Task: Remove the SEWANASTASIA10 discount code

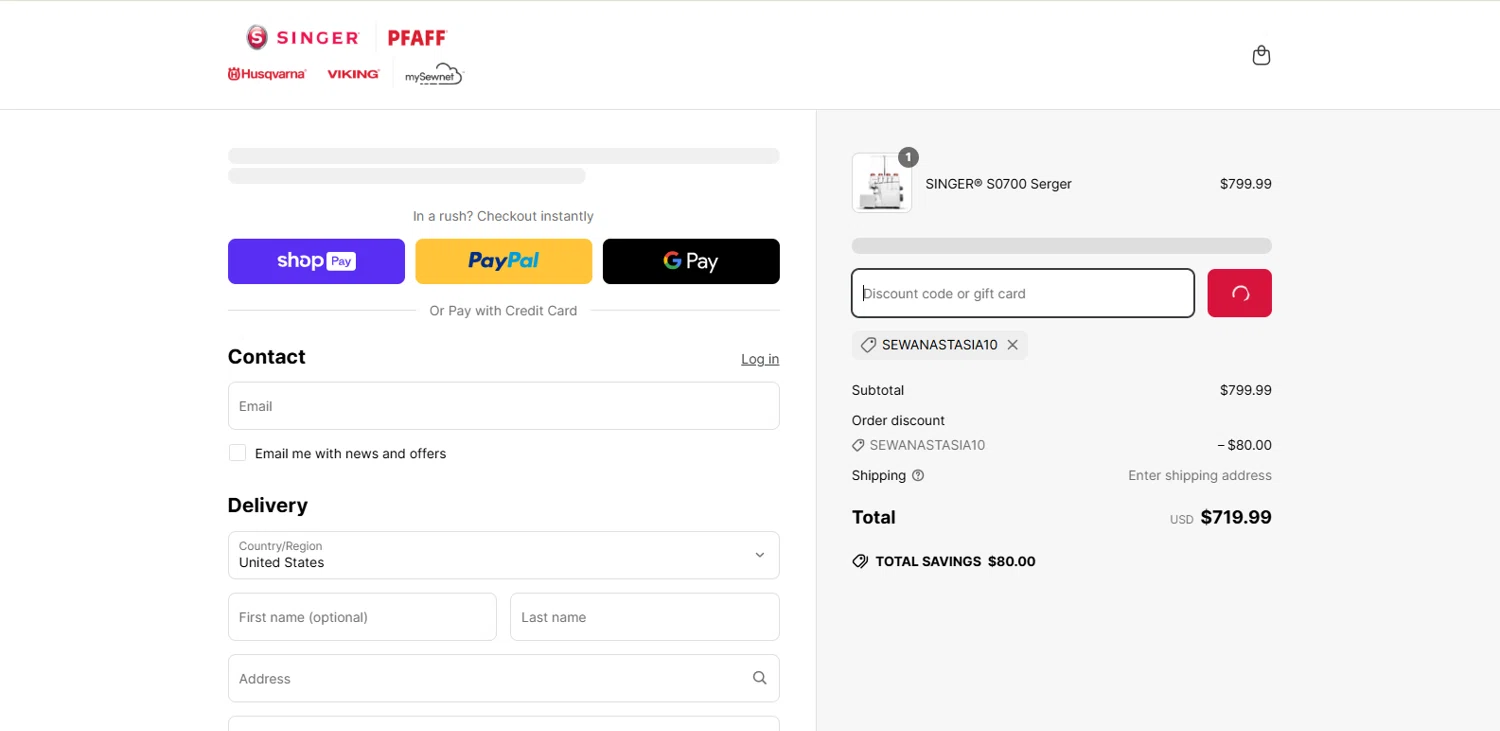Action: (1012, 345)
